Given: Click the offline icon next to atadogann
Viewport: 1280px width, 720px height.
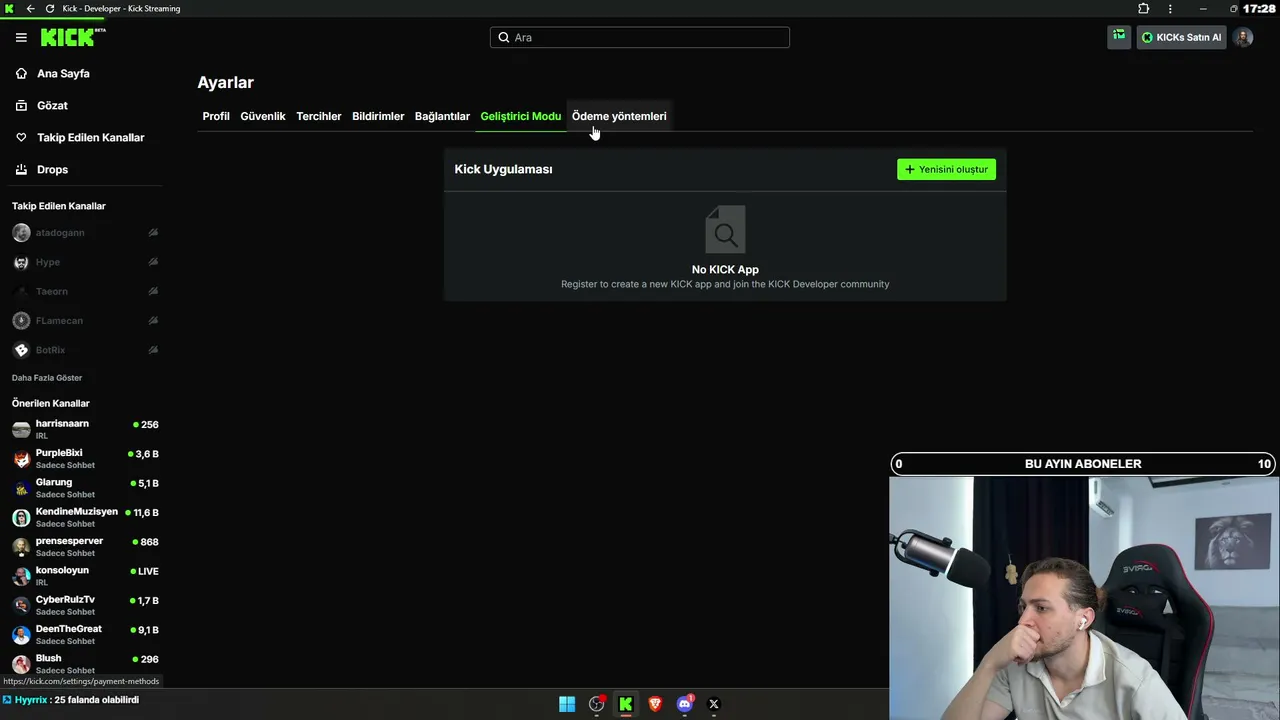Looking at the screenshot, I should [x=153, y=233].
